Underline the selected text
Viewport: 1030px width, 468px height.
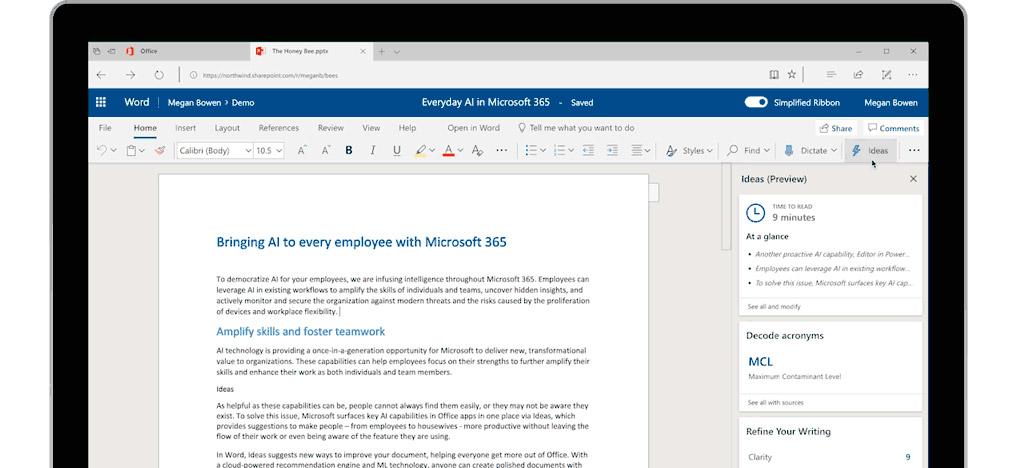[x=397, y=151]
